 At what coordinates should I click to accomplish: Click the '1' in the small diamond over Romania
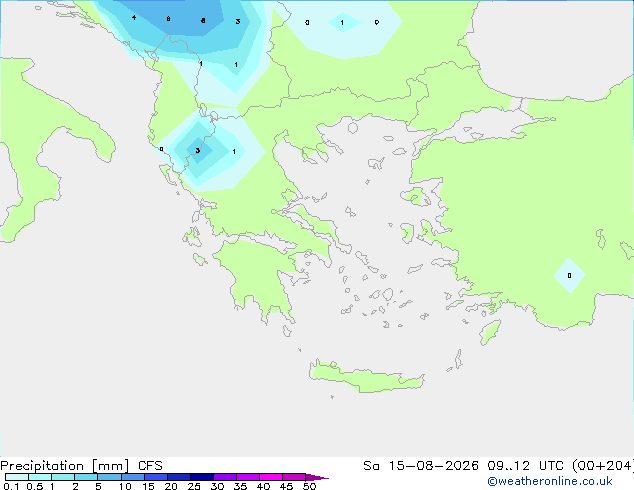pos(342,23)
